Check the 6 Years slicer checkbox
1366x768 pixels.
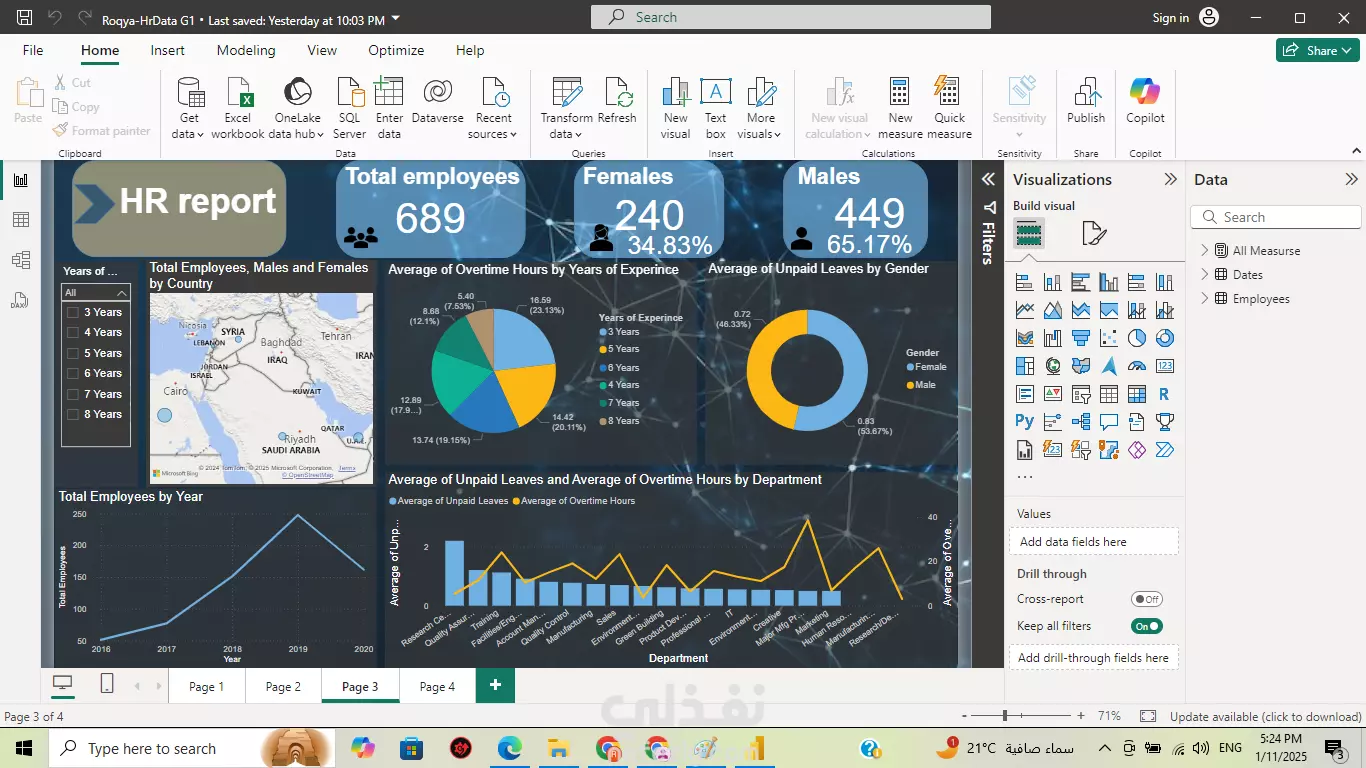(x=72, y=373)
